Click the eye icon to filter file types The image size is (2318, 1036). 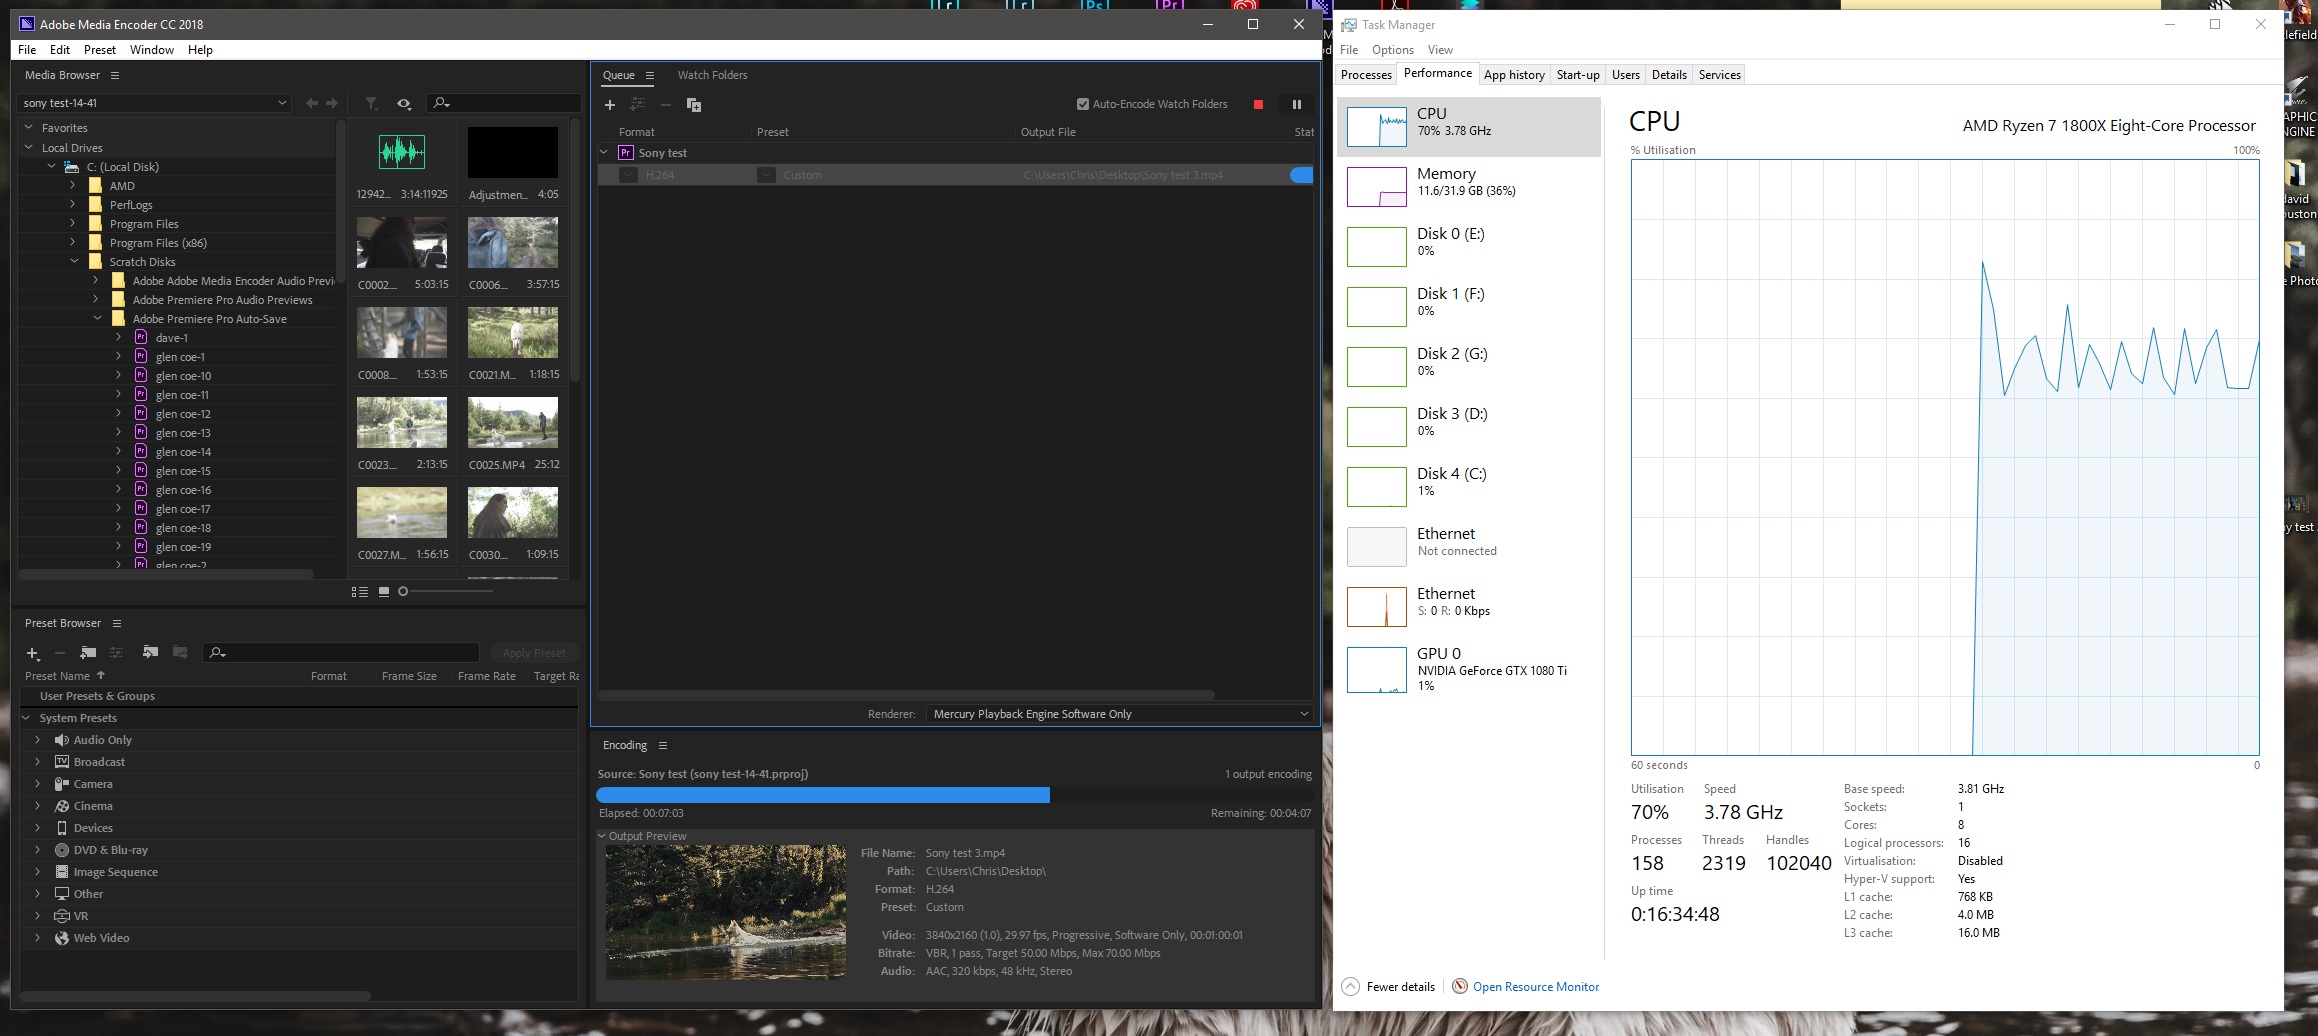coord(404,103)
